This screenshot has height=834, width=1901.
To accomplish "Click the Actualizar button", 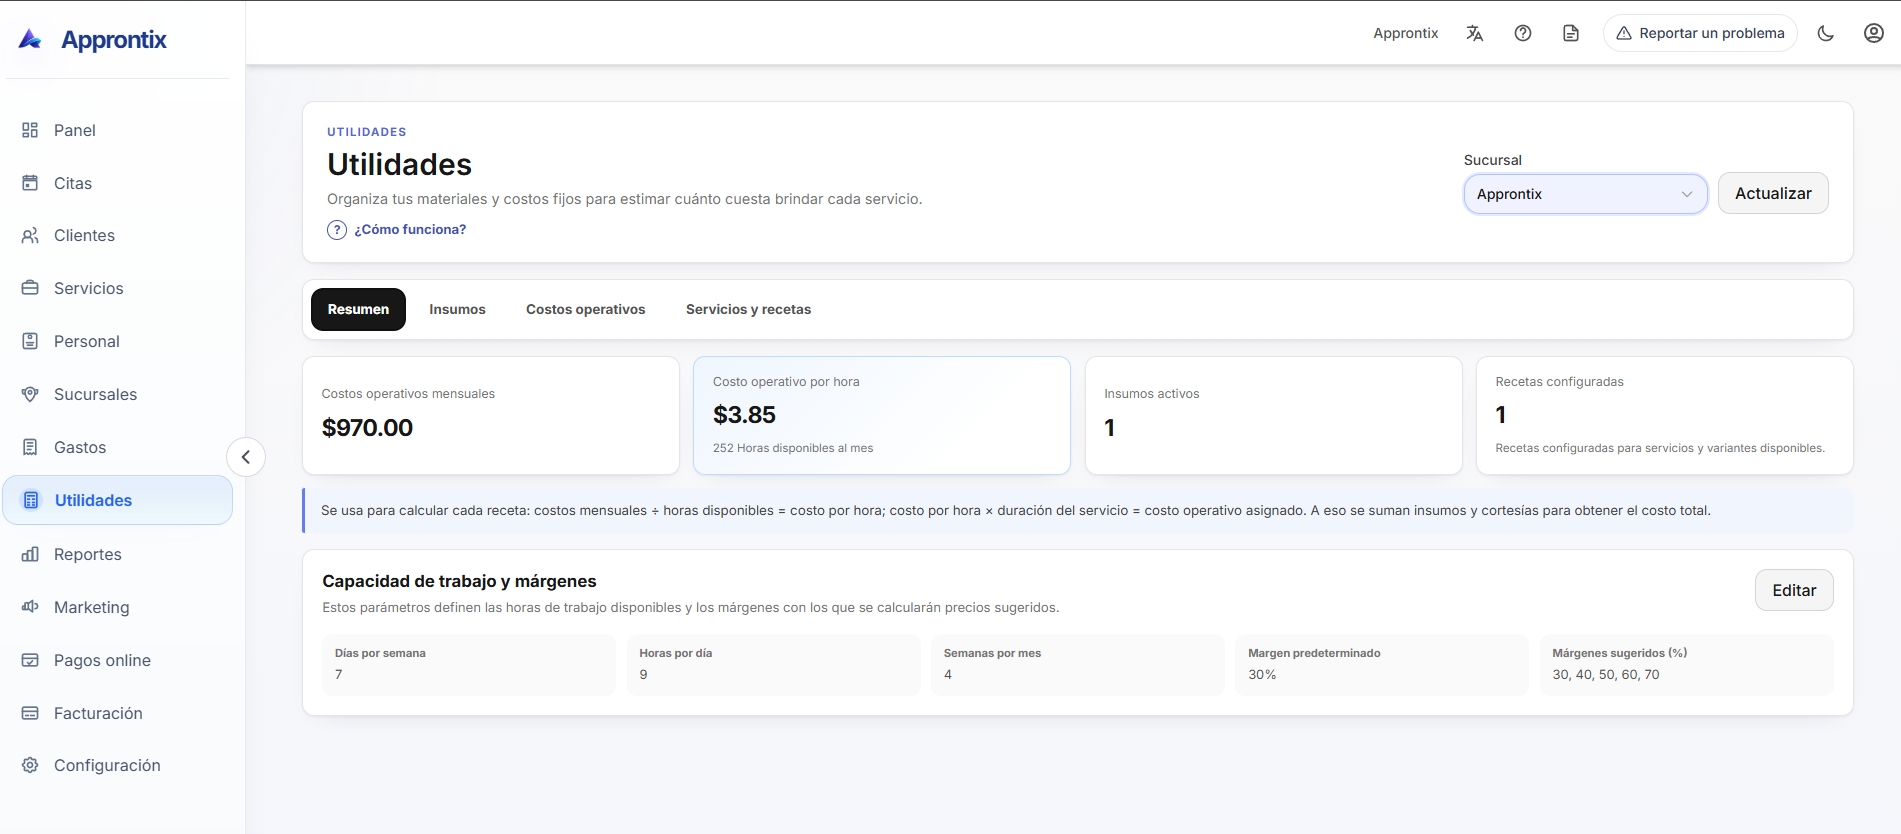I will (1773, 193).
